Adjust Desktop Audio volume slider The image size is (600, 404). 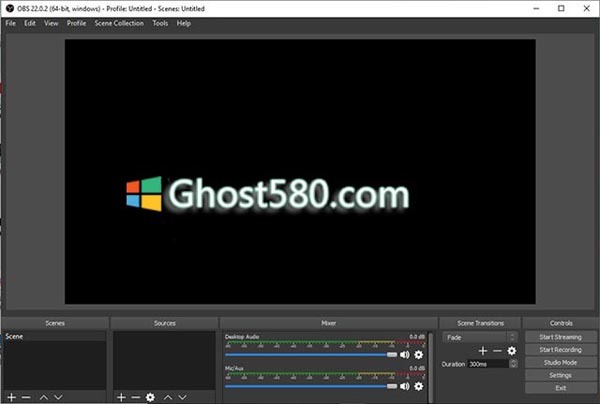point(311,355)
